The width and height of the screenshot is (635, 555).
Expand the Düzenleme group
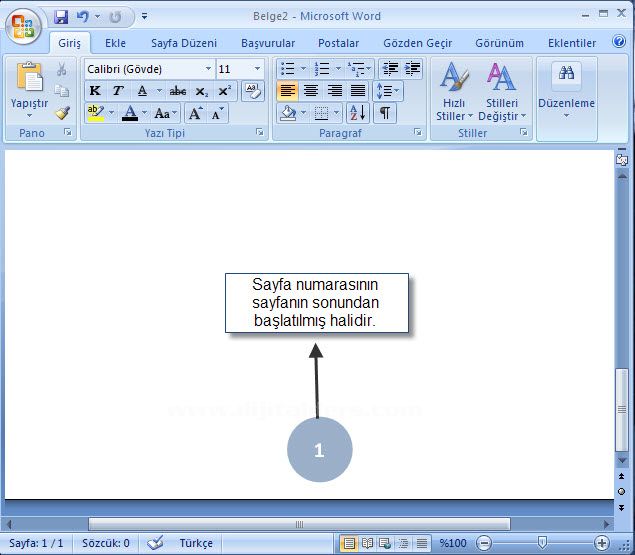[566, 92]
